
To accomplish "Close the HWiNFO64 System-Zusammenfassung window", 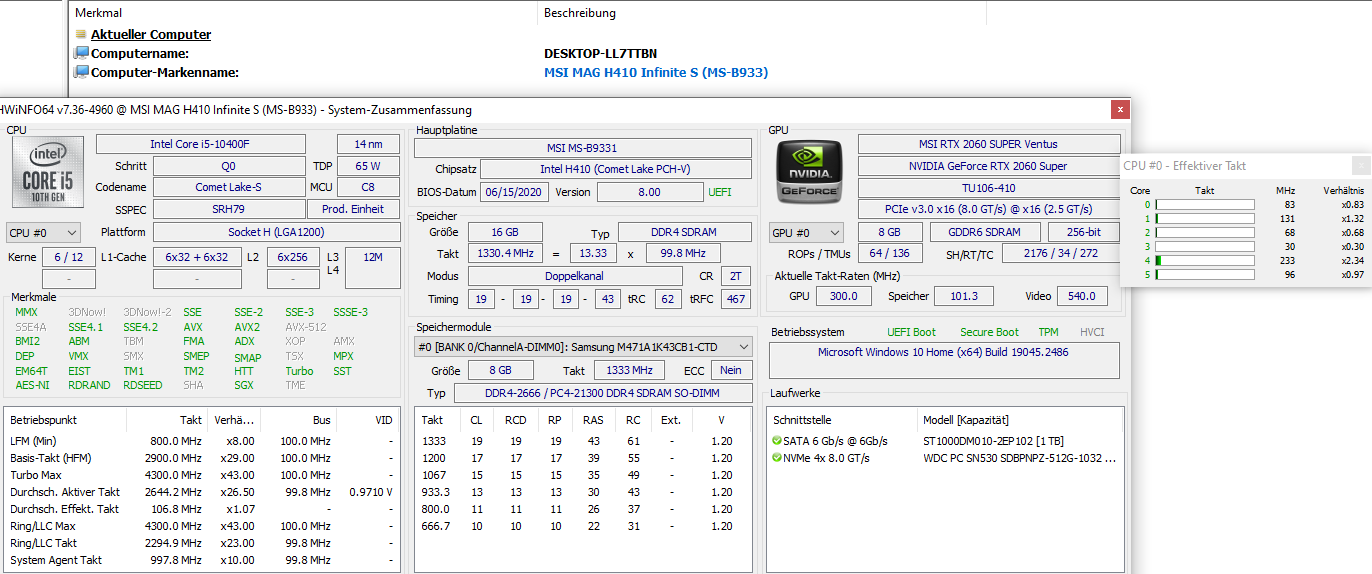I will pos(1121,109).
